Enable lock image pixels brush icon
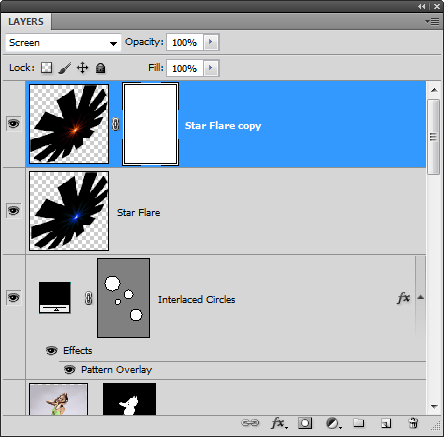This screenshot has width=444, height=437. [x=65, y=68]
